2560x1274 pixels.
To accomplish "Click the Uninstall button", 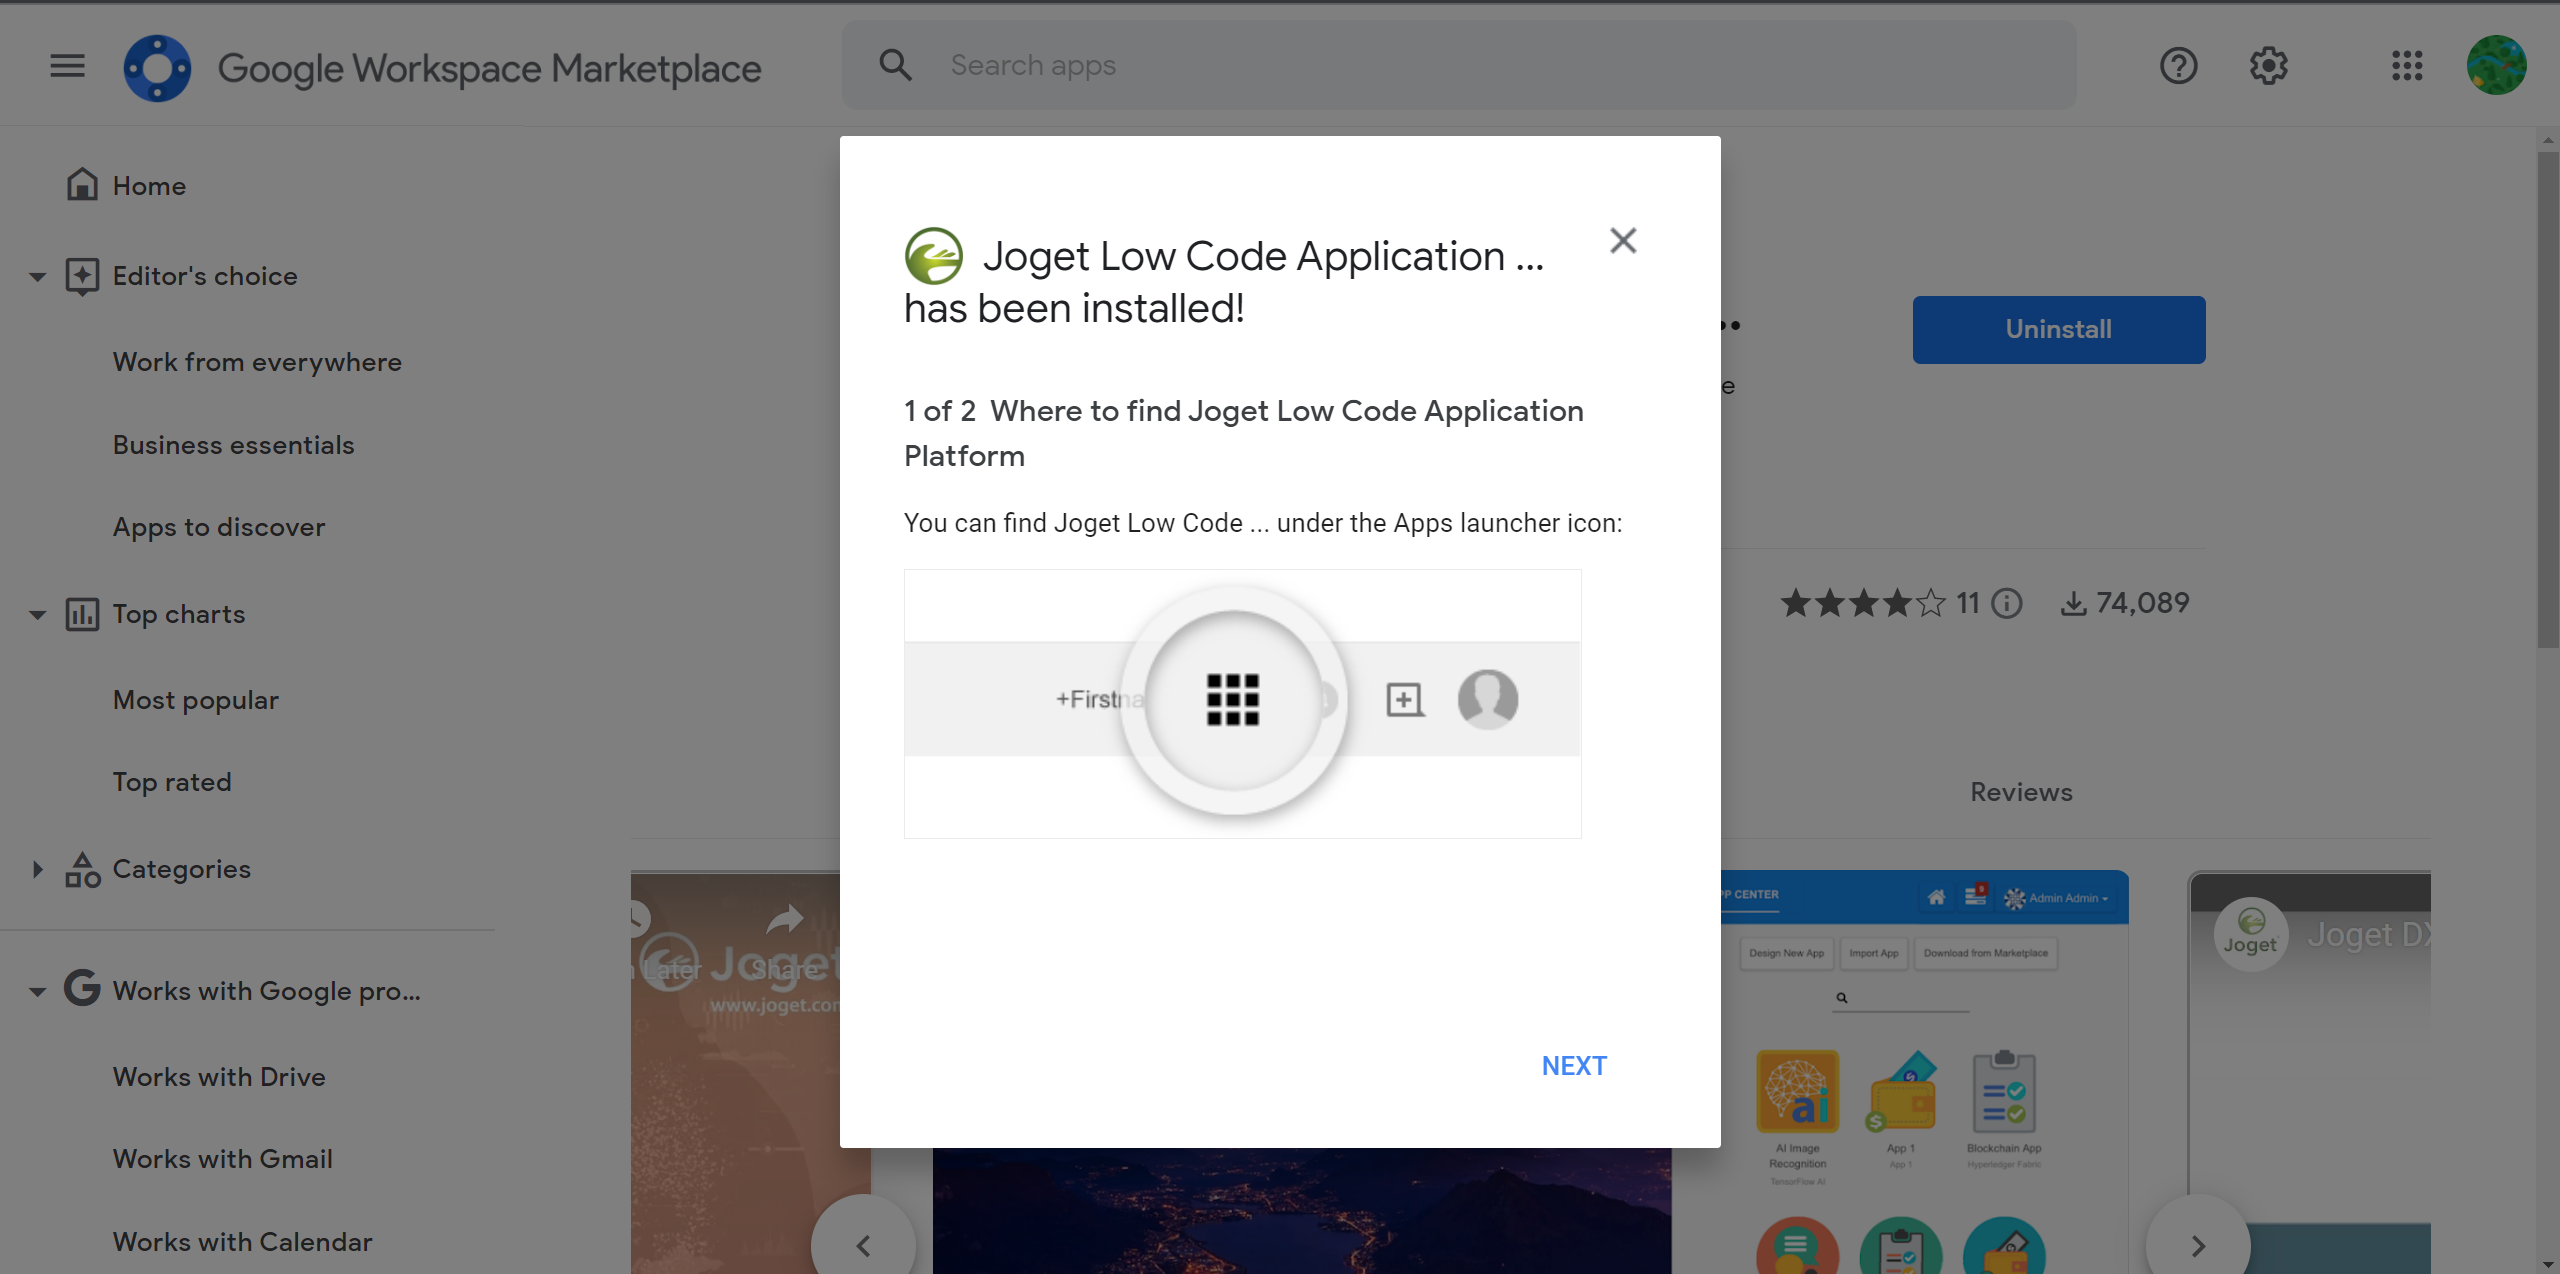I will point(2058,330).
